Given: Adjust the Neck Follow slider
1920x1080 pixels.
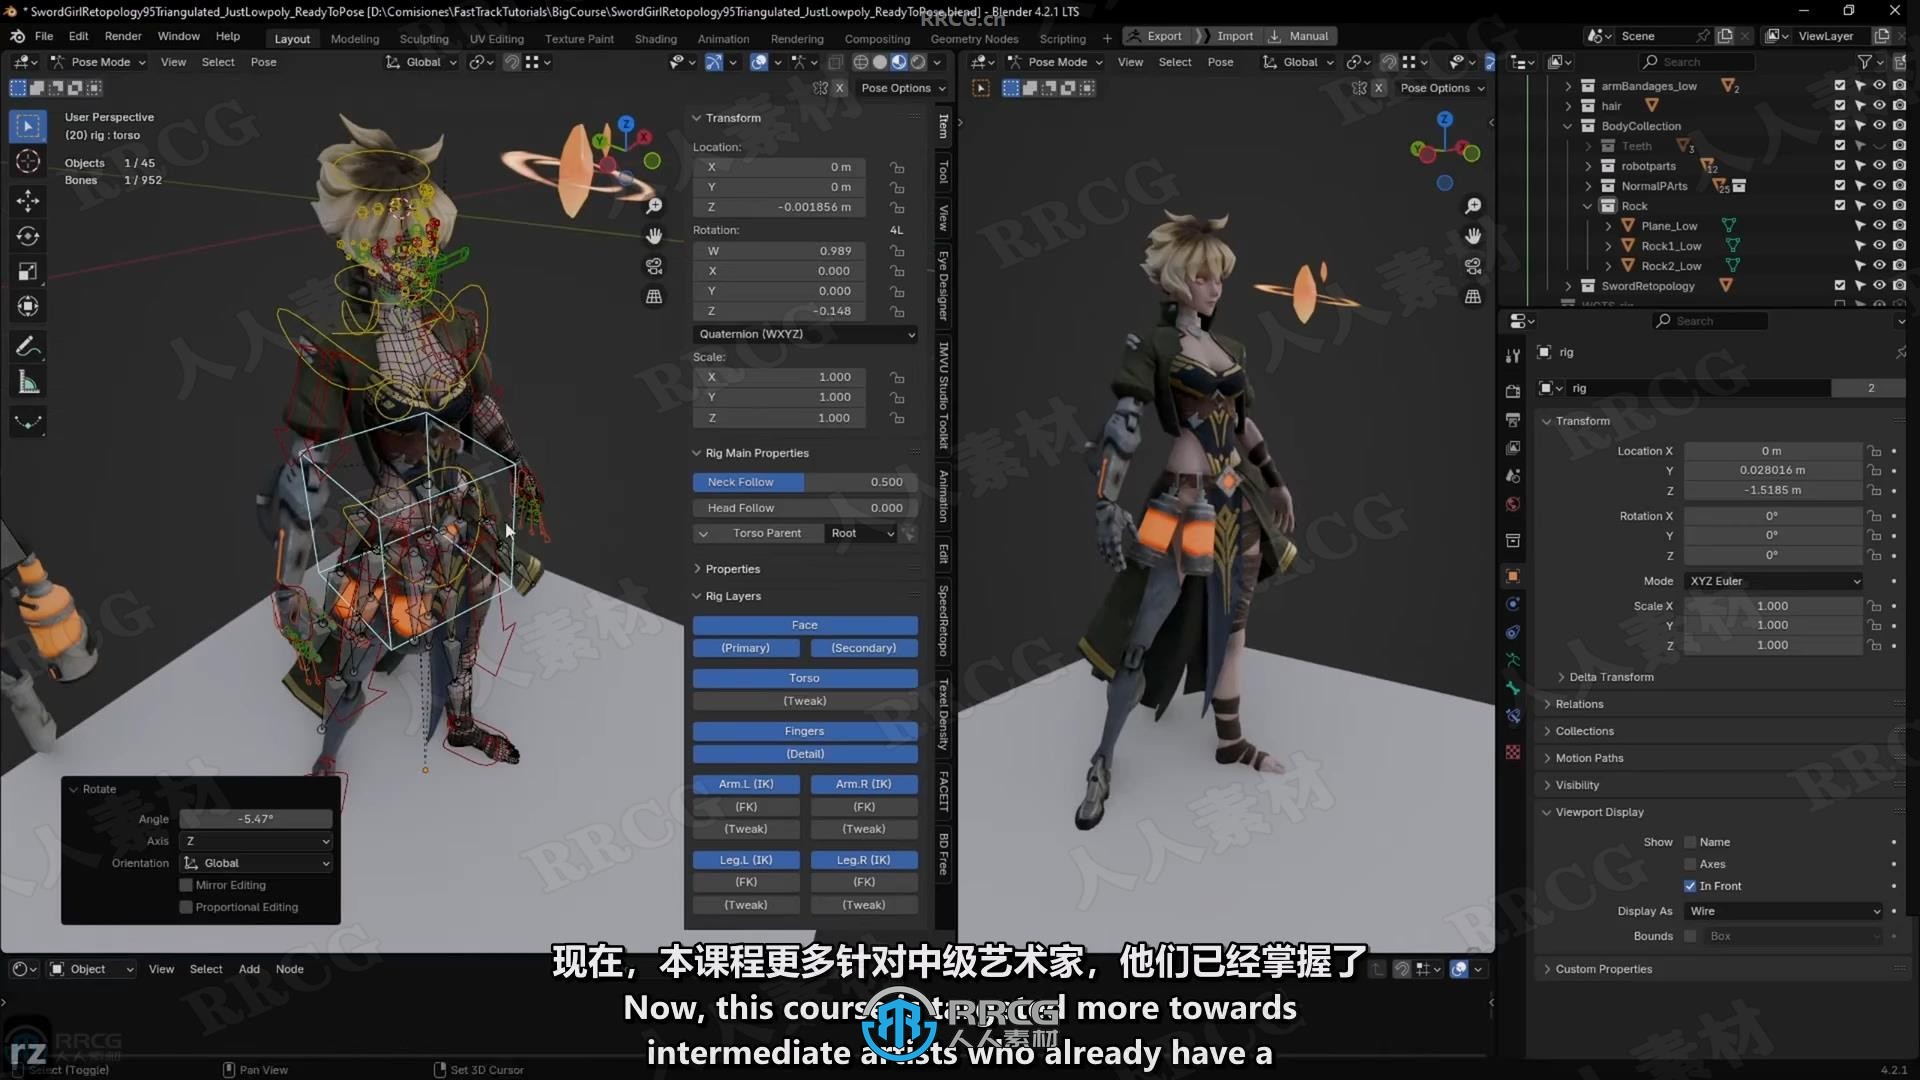Looking at the screenshot, I should pos(805,482).
